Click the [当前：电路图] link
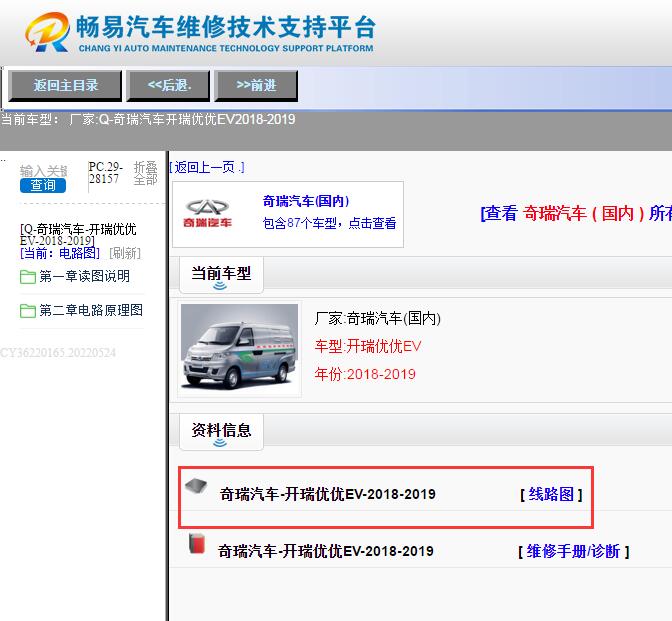This screenshot has width=672, height=621. (x=60, y=253)
